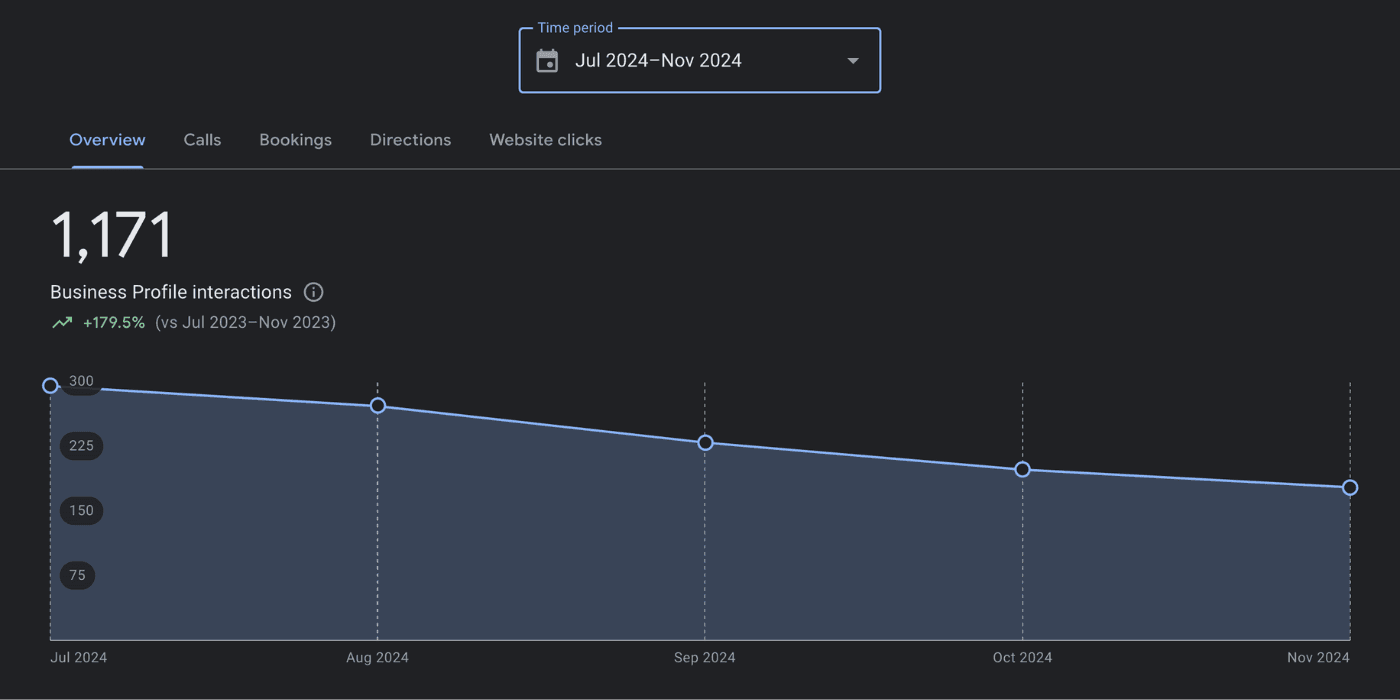The height and width of the screenshot is (700, 1400).
Task: Open the Bookings tab
Action: click(x=295, y=140)
